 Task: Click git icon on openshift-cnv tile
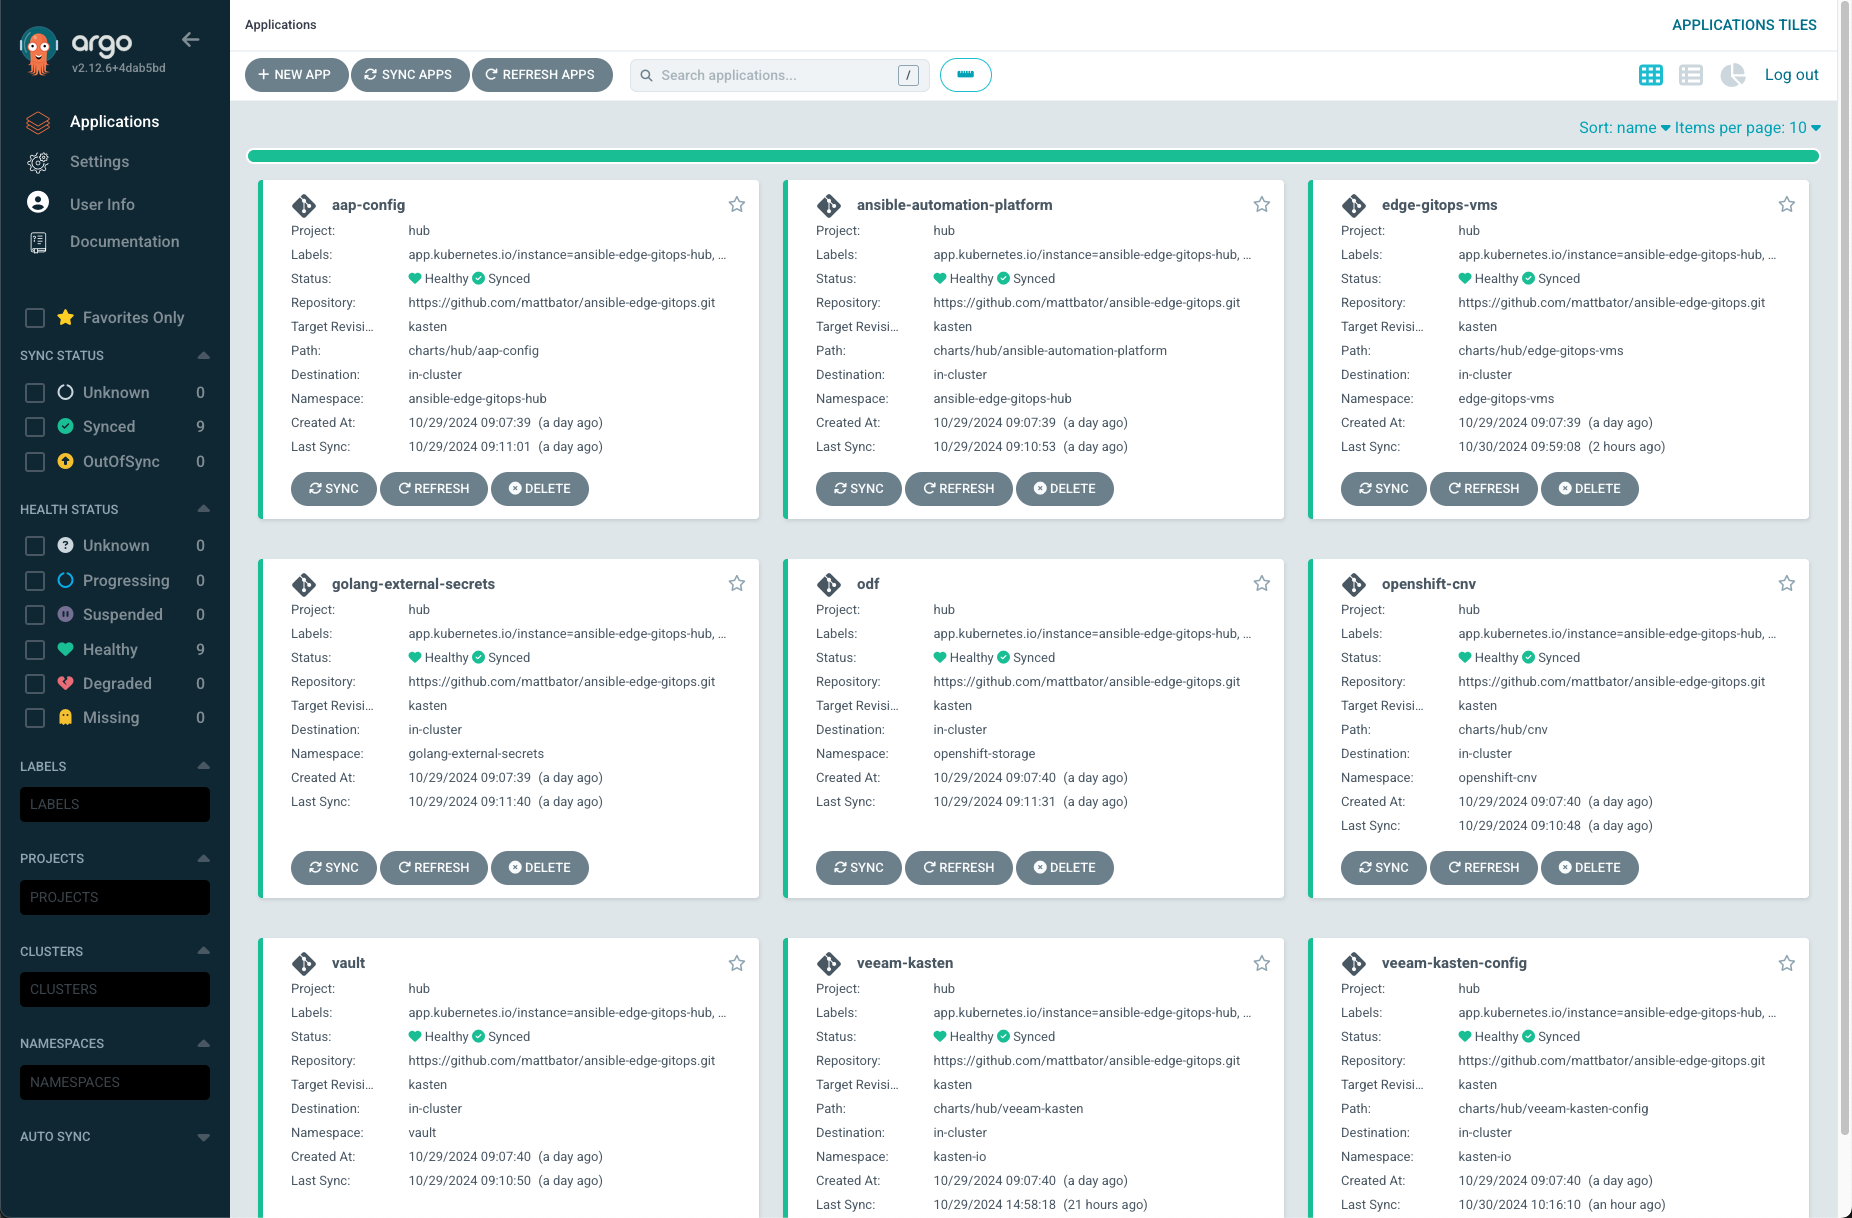coord(1354,584)
